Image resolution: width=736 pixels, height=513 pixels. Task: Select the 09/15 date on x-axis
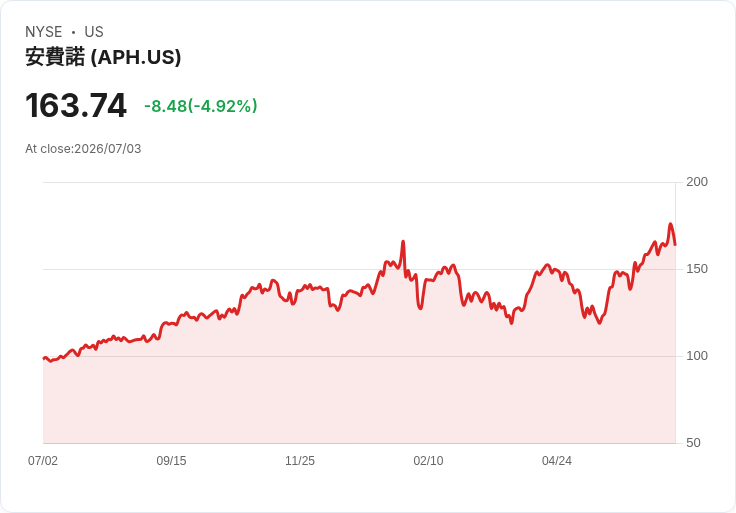(x=171, y=461)
